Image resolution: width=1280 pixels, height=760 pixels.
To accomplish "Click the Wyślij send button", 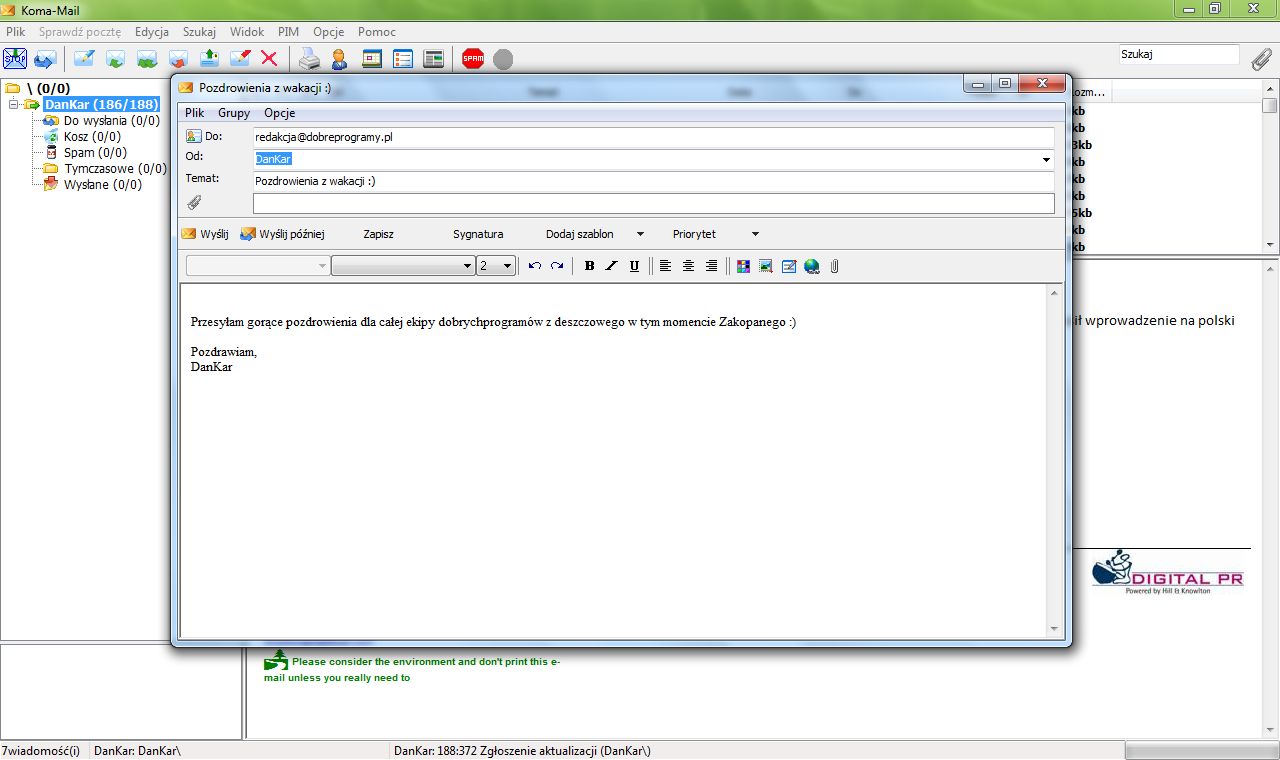I will coord(205,234).
